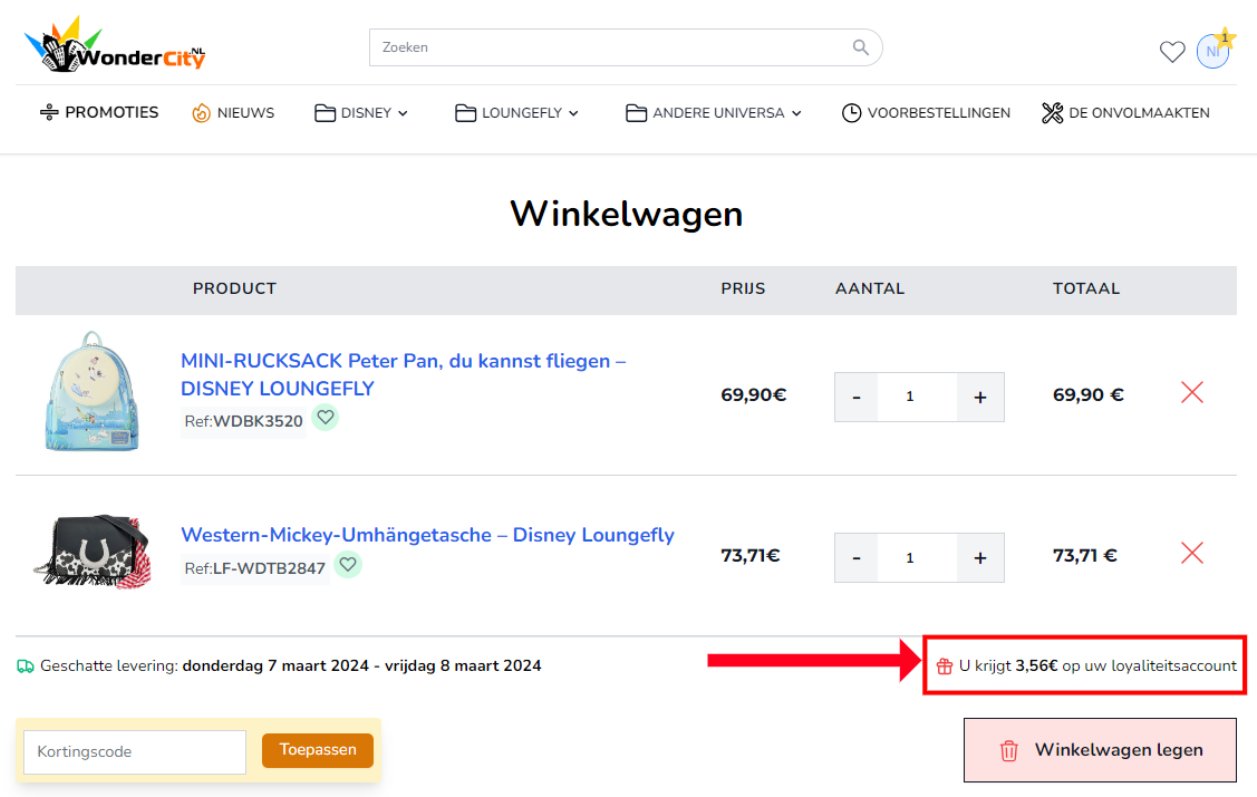This screenshot has height=797, width=1257.
Task: Remove Western Mickey bag with red X
Action: click(x=1191, y=553)
